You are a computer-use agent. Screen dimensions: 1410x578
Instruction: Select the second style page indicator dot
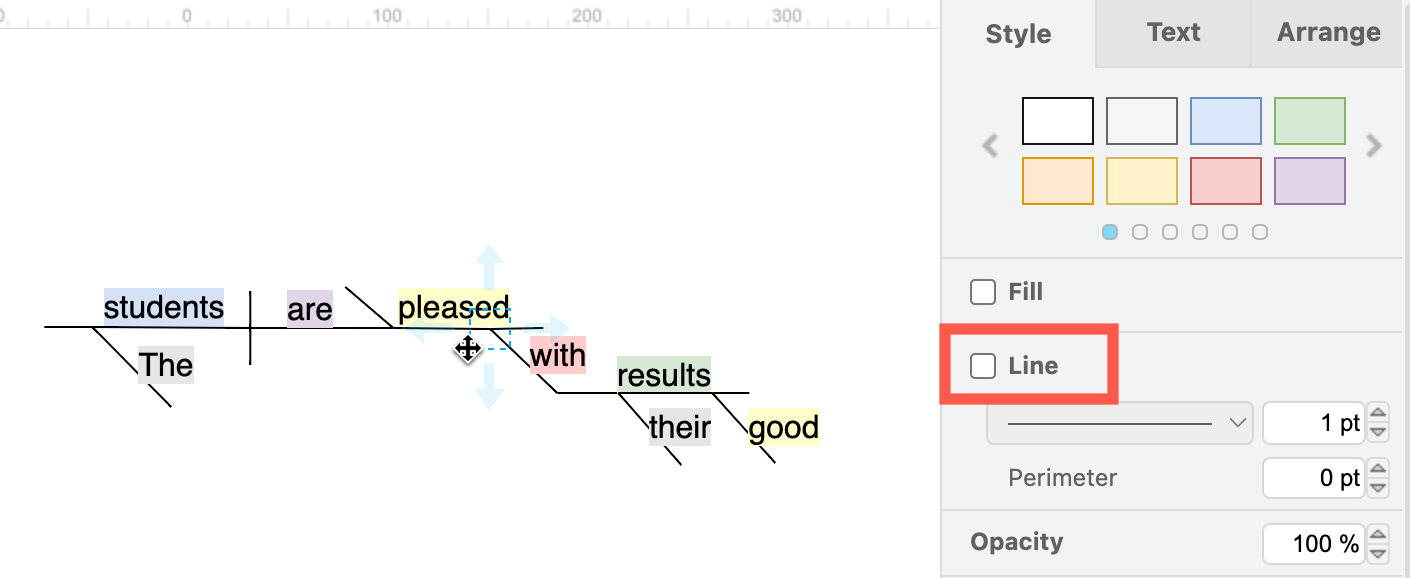point(1140,231)
